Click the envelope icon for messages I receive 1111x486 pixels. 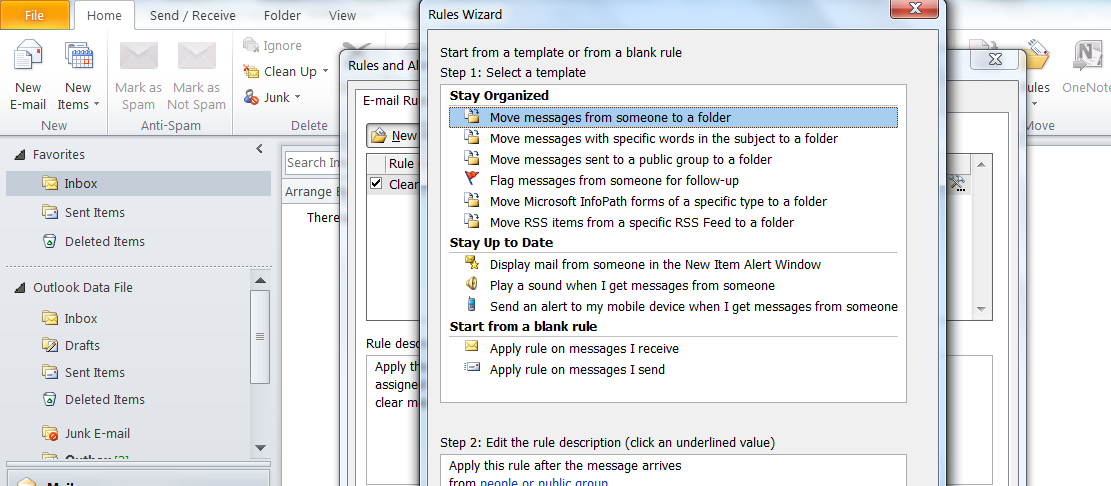(472, 347)
